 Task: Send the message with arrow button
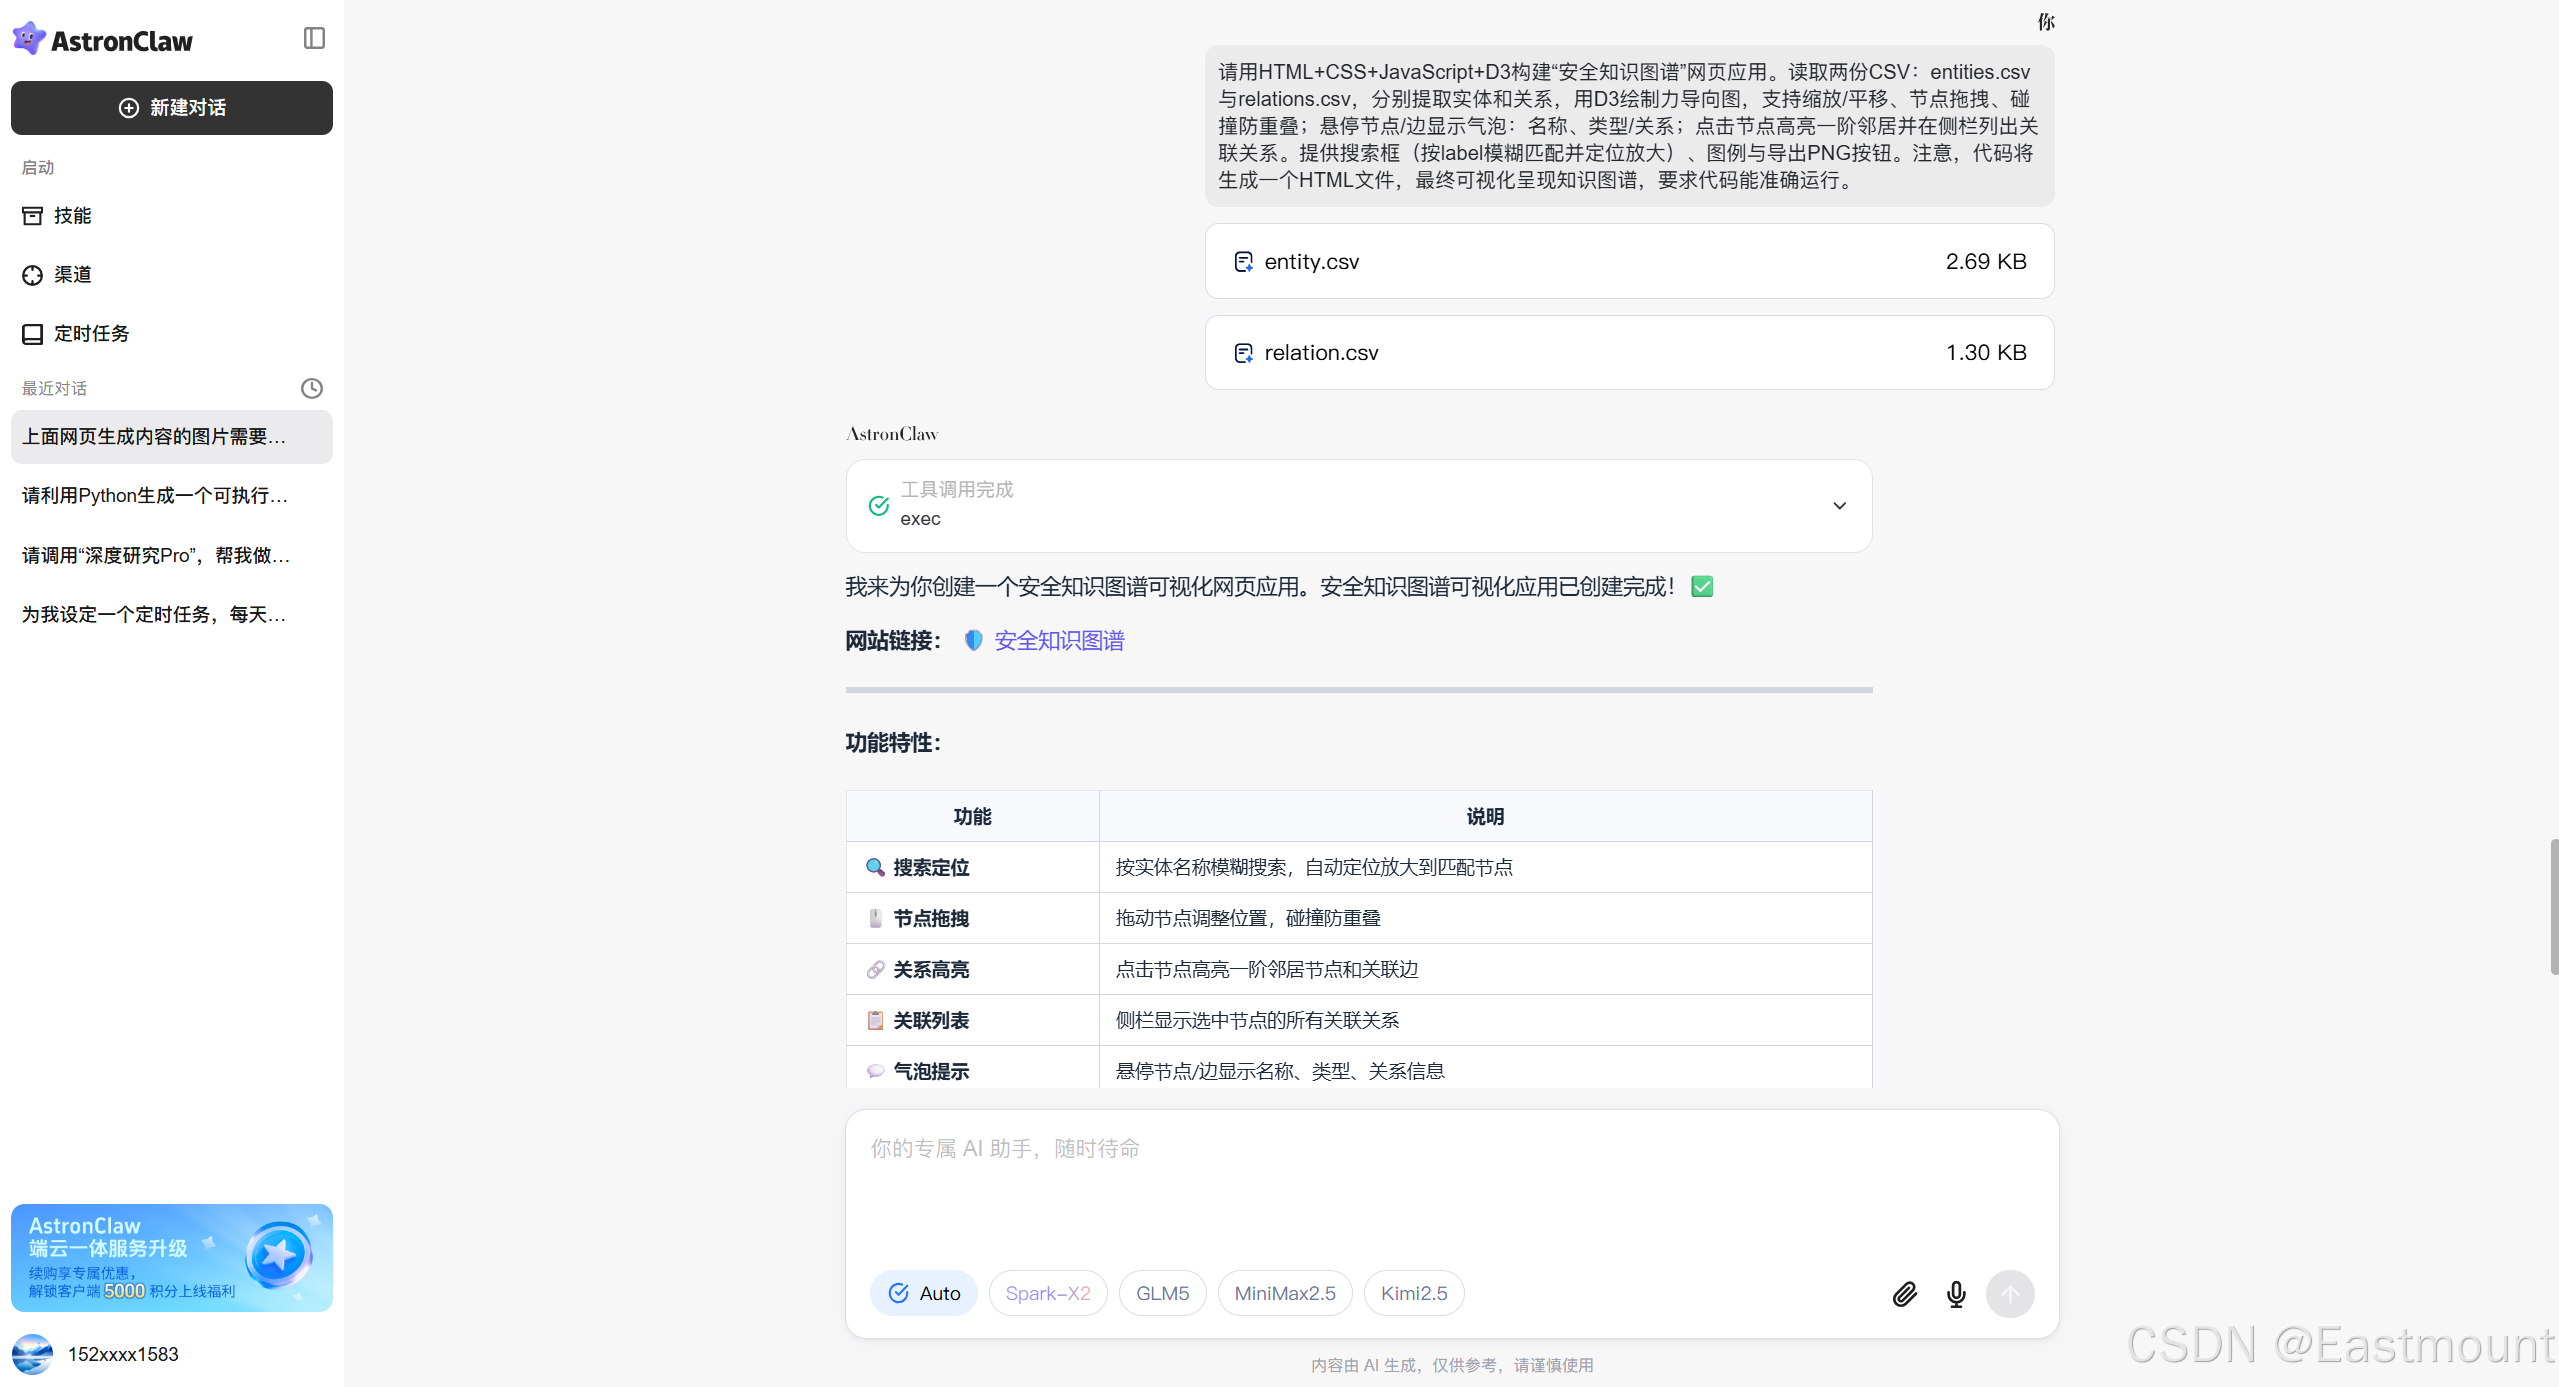(2009, 1294)
